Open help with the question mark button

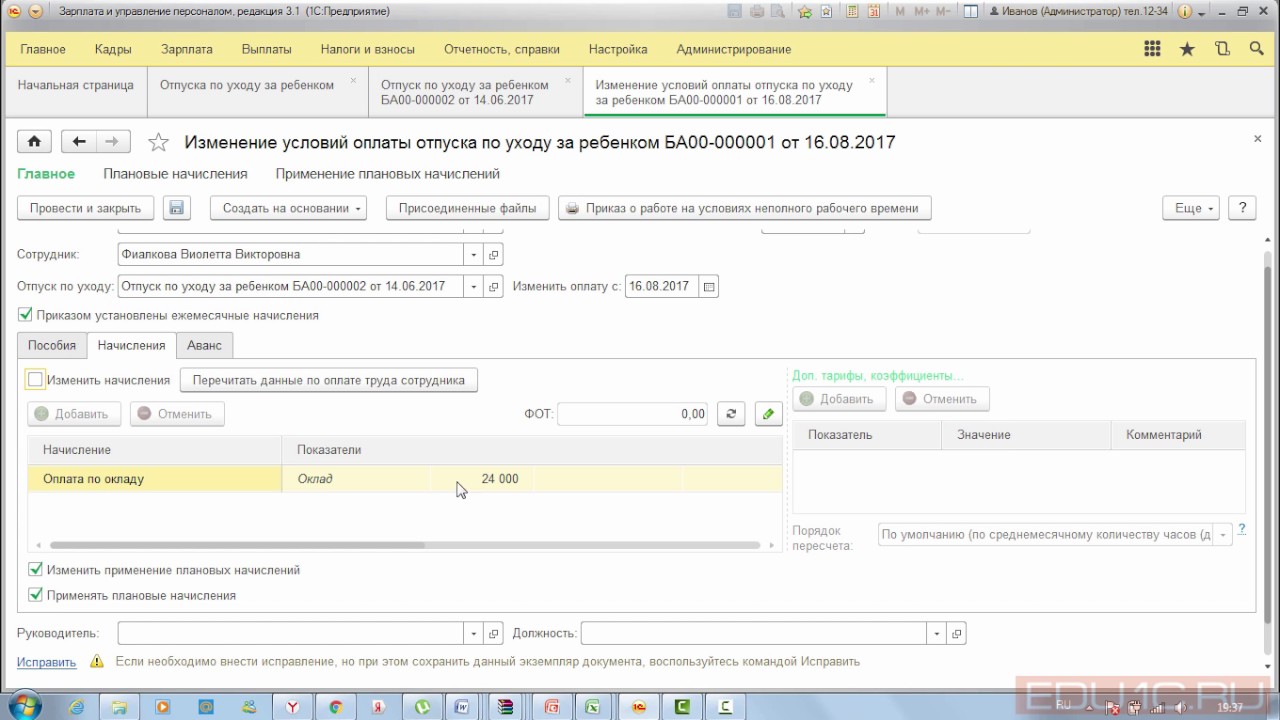coord(1242,208)
